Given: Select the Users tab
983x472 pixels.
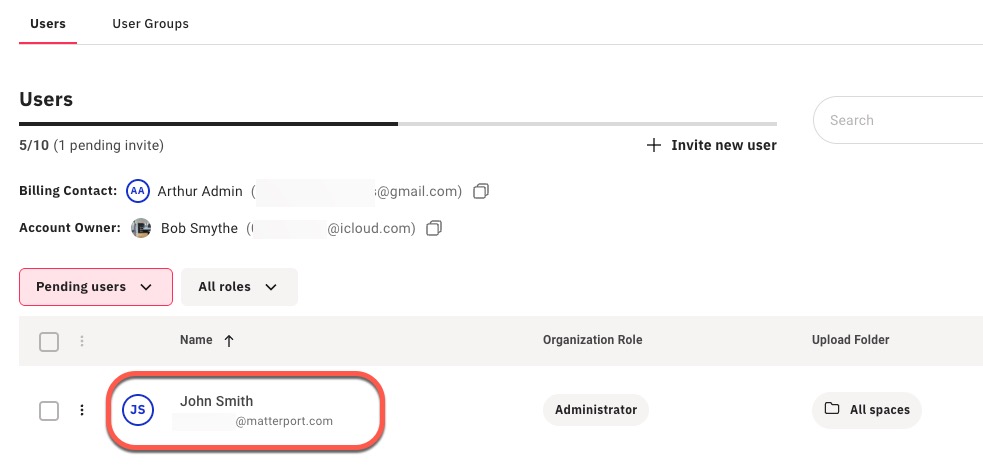Looking at the screenshot, I should pos(48,23).
